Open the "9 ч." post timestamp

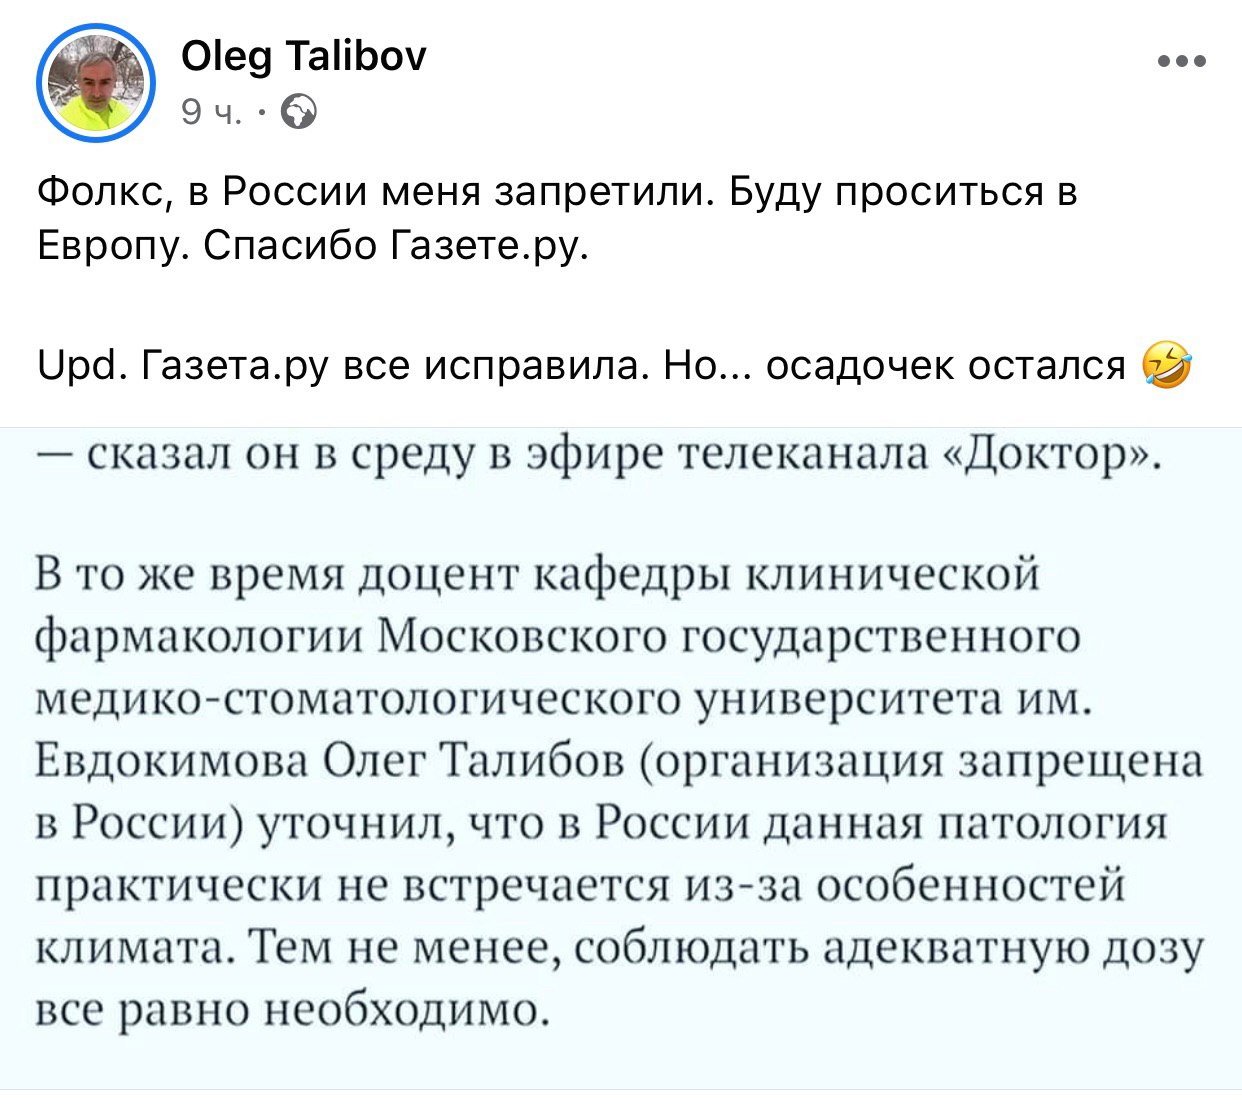[211, 113]
